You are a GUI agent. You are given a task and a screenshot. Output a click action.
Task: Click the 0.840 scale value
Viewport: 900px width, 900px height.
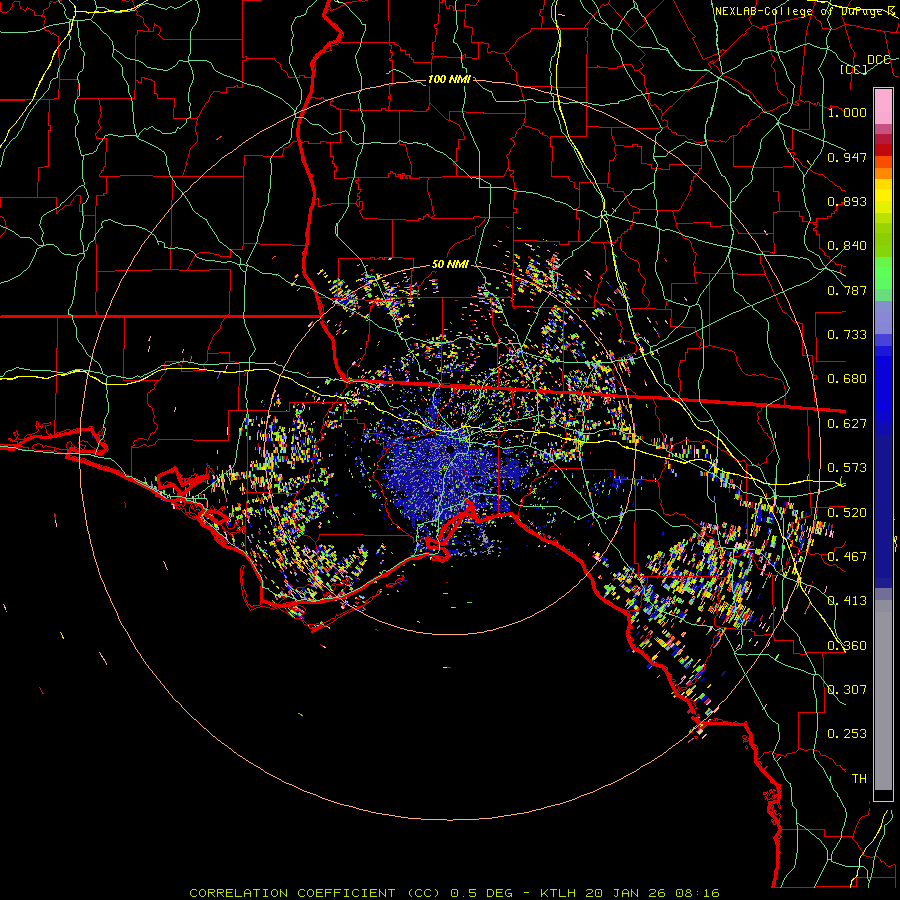[x=847, y=246]
